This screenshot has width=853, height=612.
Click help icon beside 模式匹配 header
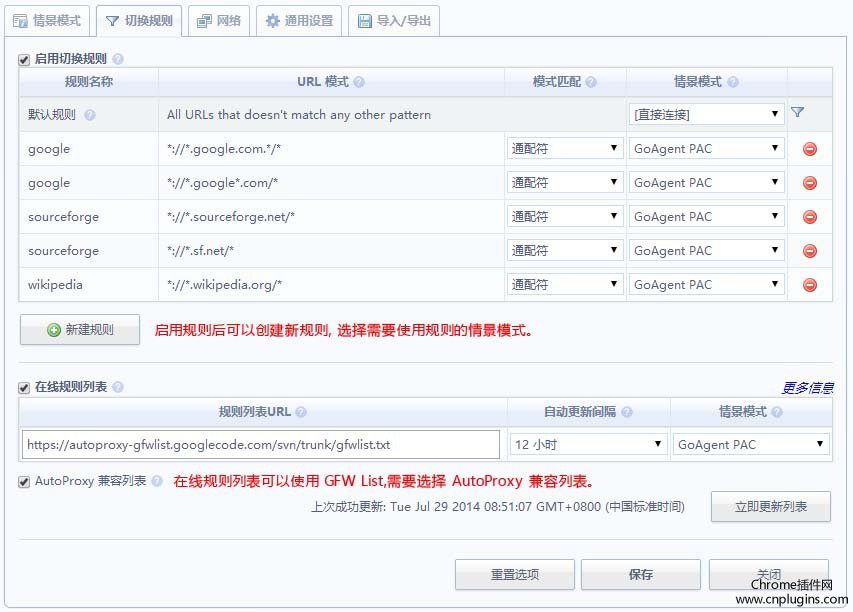coord(590,82)
